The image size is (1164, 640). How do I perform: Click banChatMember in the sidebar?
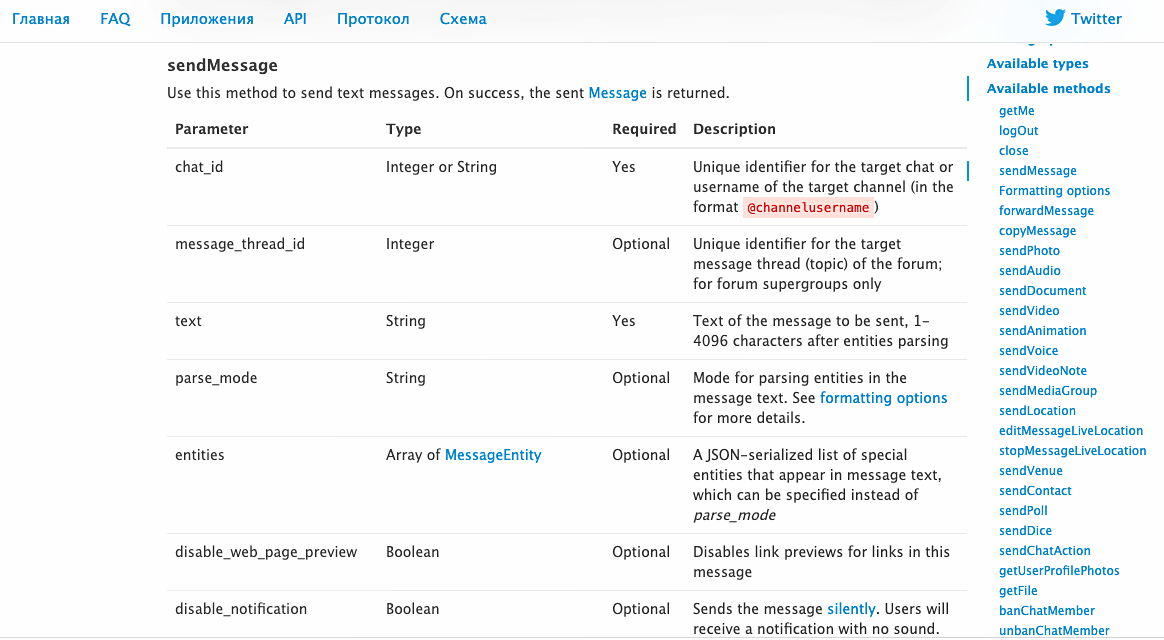click(x=1046, y=610)
